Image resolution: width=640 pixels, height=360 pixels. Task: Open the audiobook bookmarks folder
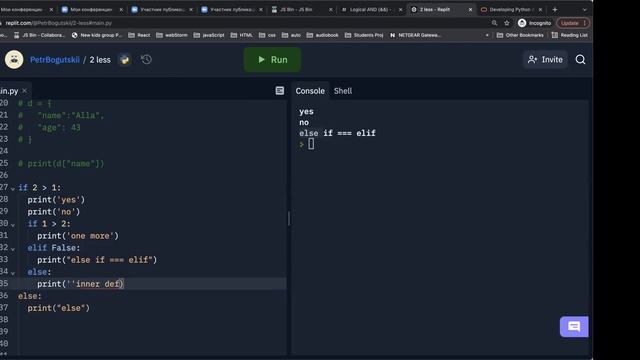[x=322, y=35]
